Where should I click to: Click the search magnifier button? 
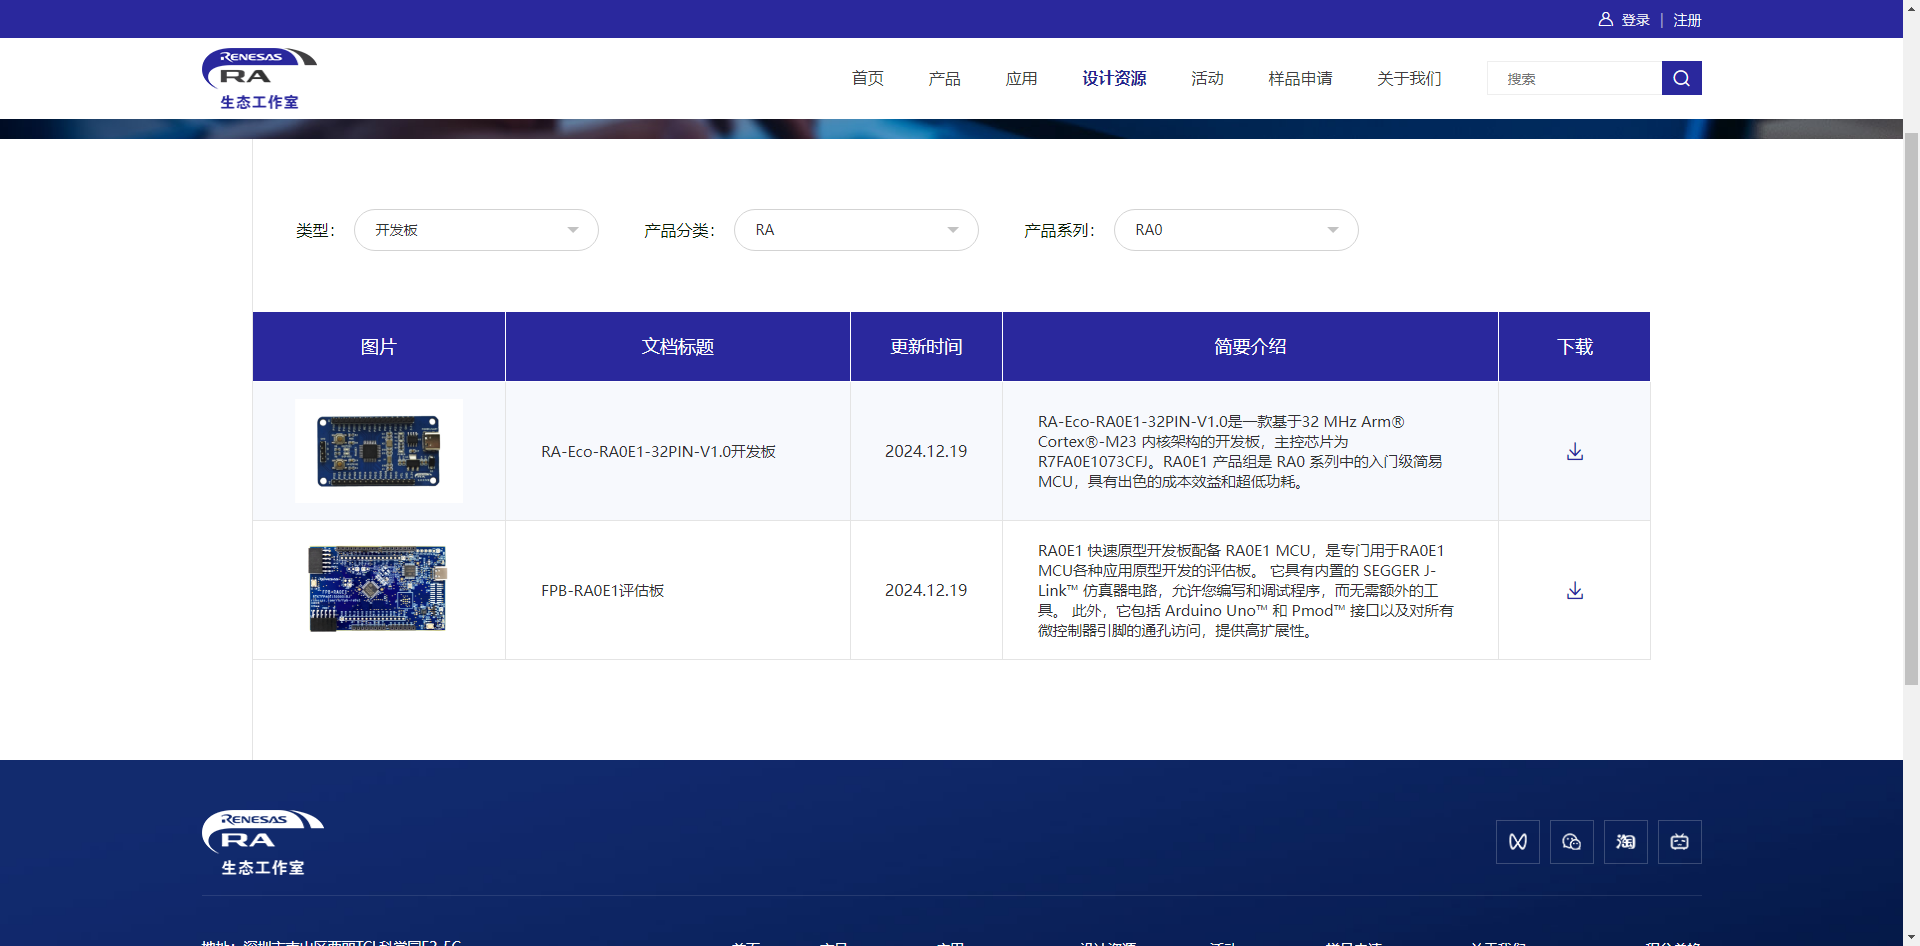click(x=1681, y=78)
